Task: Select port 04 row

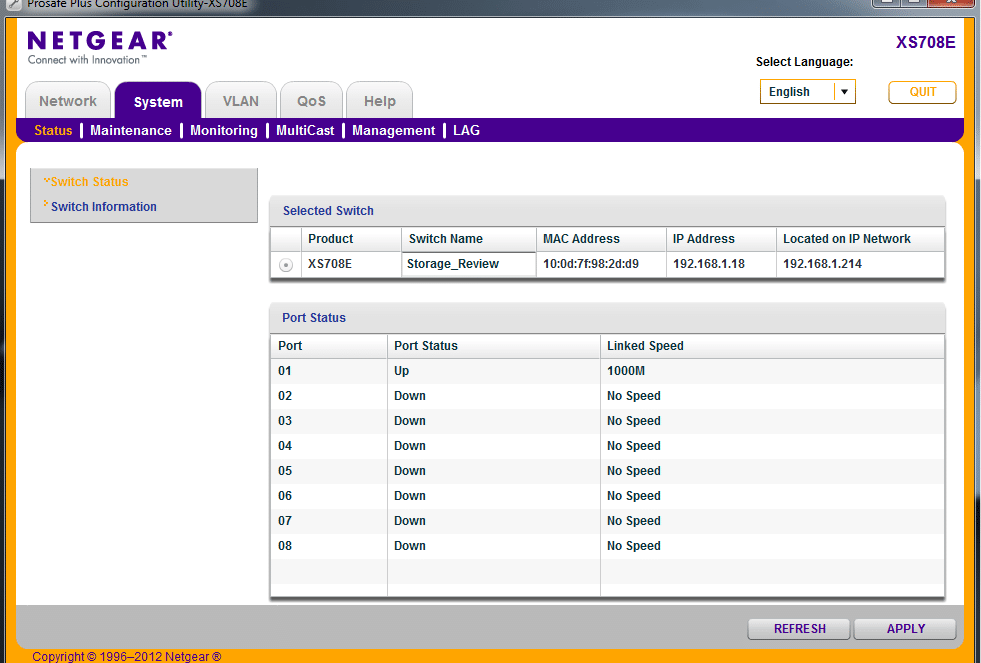Action: [607, 446]
